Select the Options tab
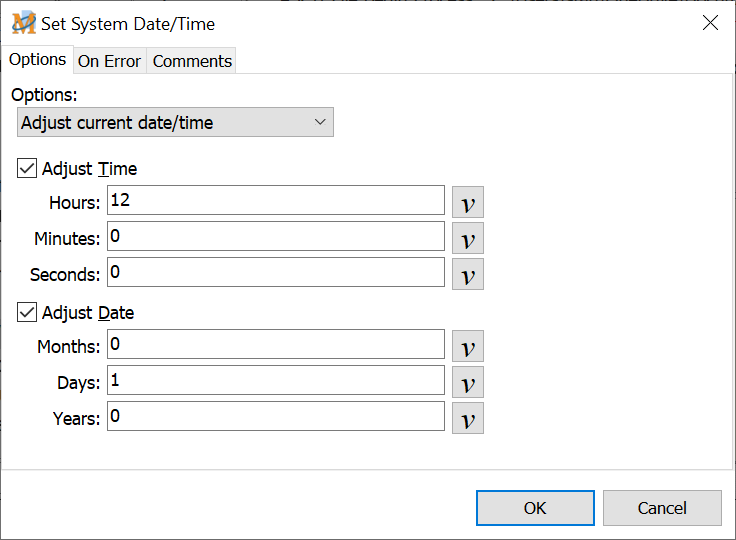 pos(37,60)
